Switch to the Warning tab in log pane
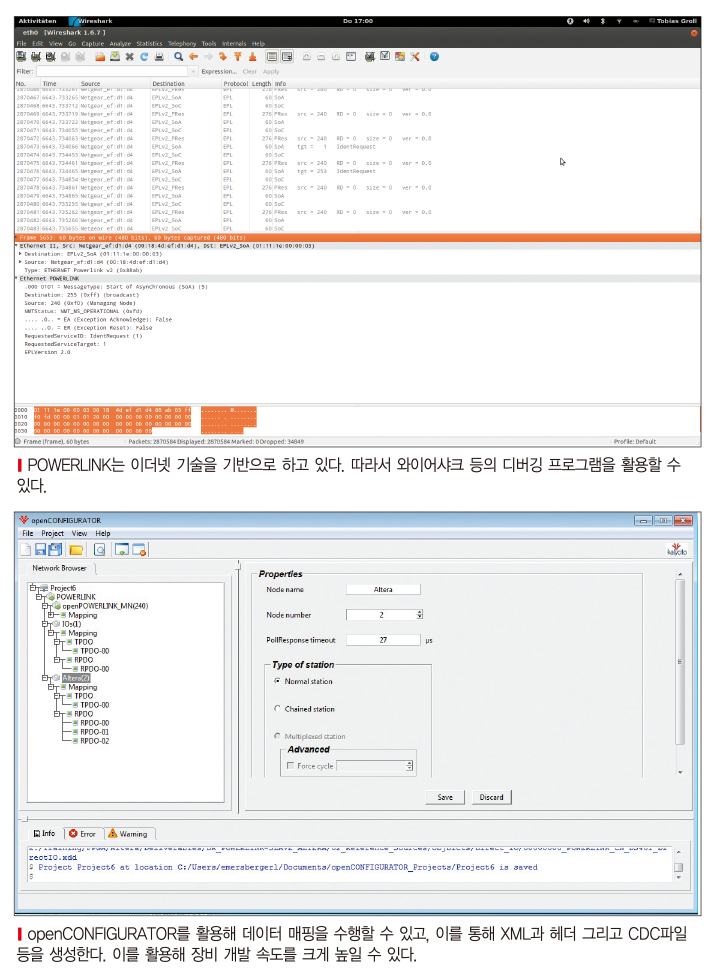This screenshot has height=976, width=712. click(128, 834)
